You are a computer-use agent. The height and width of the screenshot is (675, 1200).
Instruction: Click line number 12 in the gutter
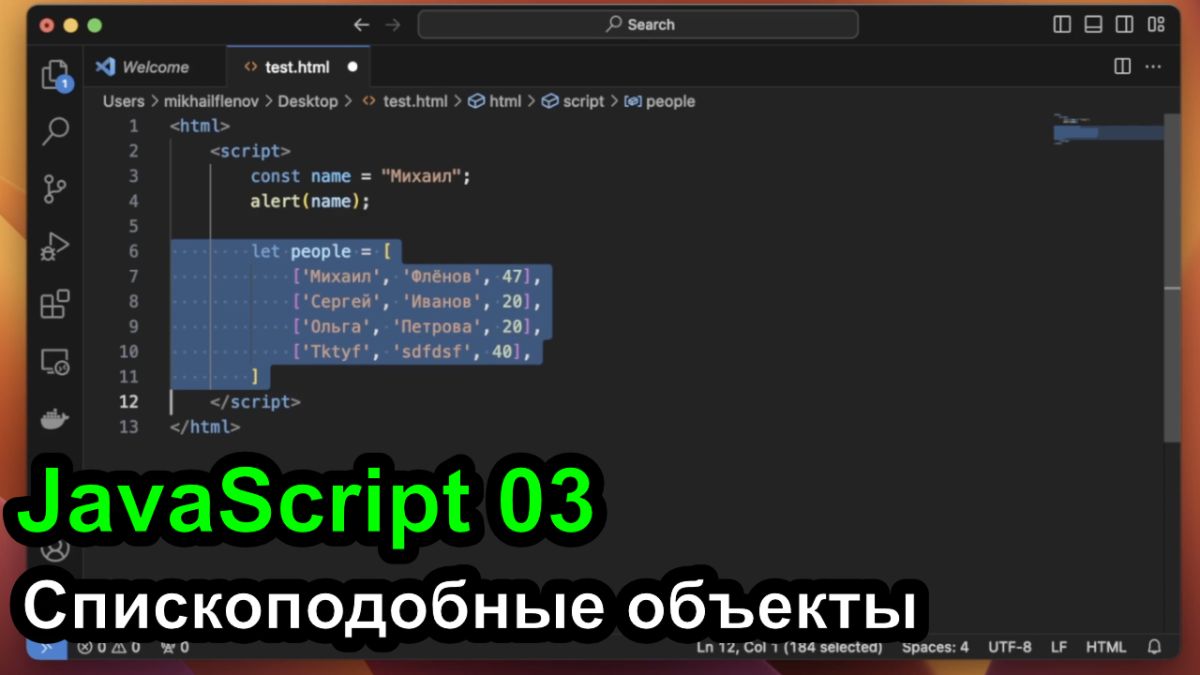(x=129, y=401)
